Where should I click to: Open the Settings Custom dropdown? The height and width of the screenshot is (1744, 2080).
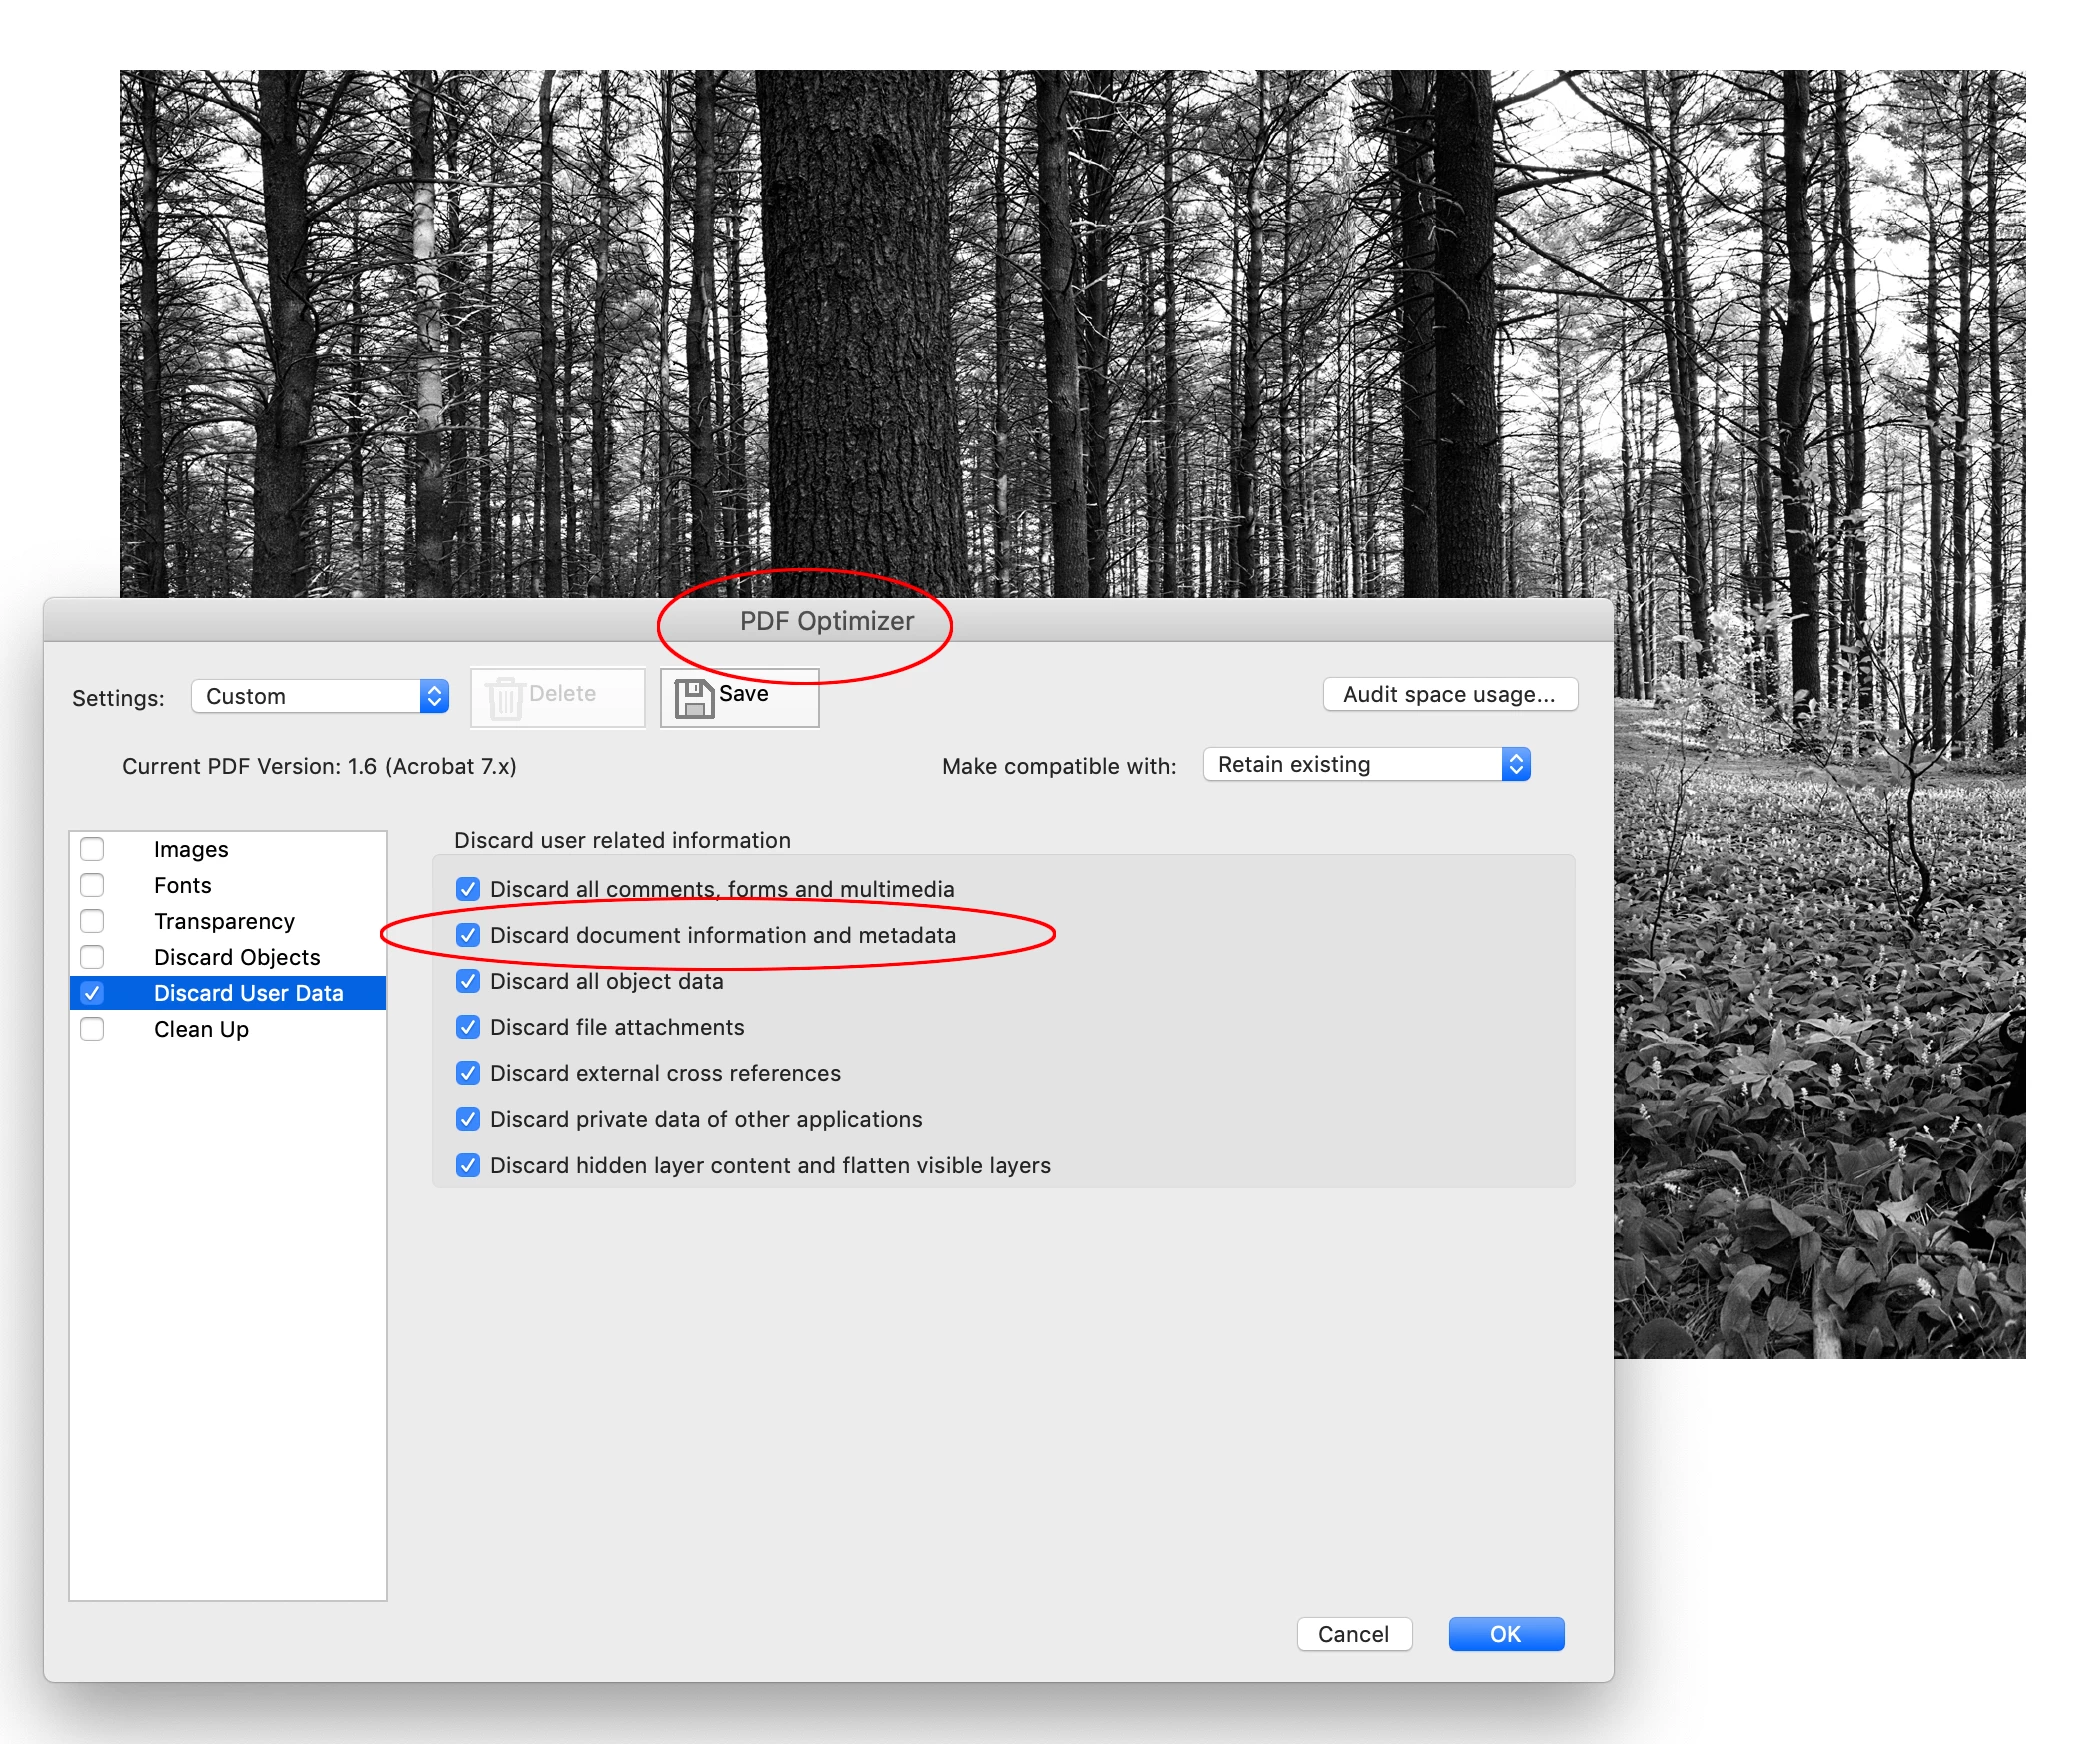tap(306, 696)
